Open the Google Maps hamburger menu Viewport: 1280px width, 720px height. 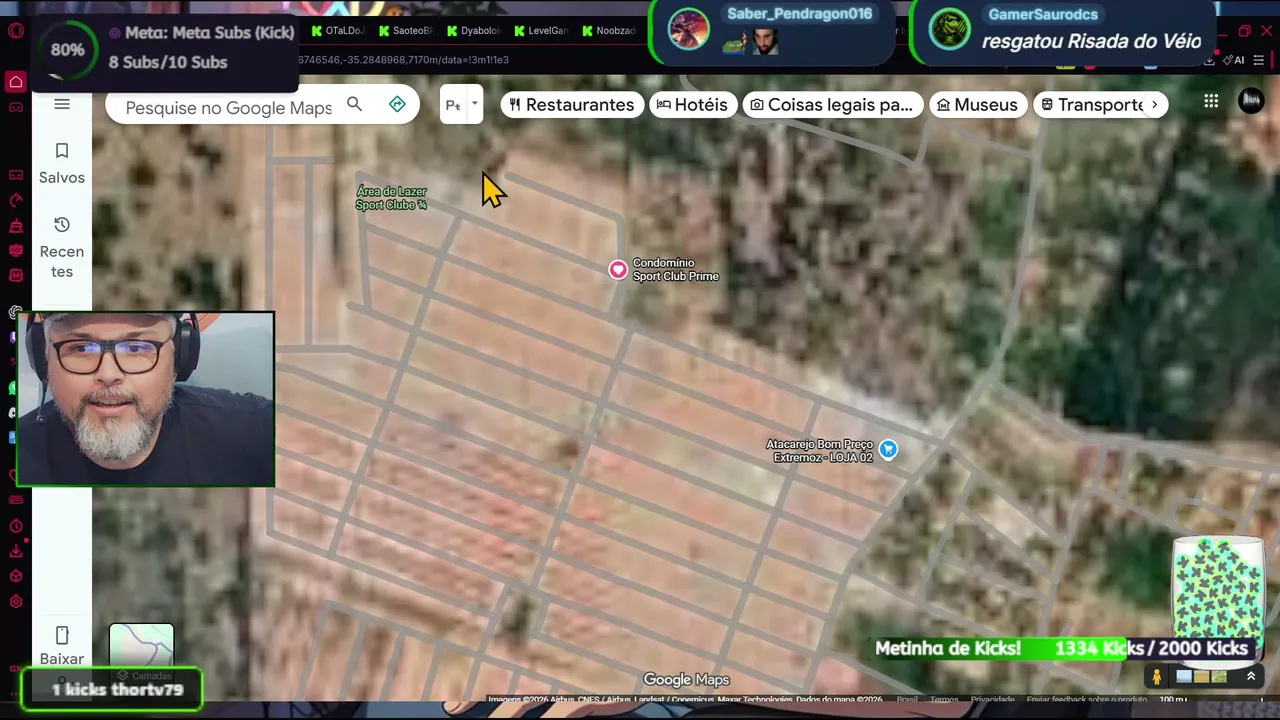62,105
